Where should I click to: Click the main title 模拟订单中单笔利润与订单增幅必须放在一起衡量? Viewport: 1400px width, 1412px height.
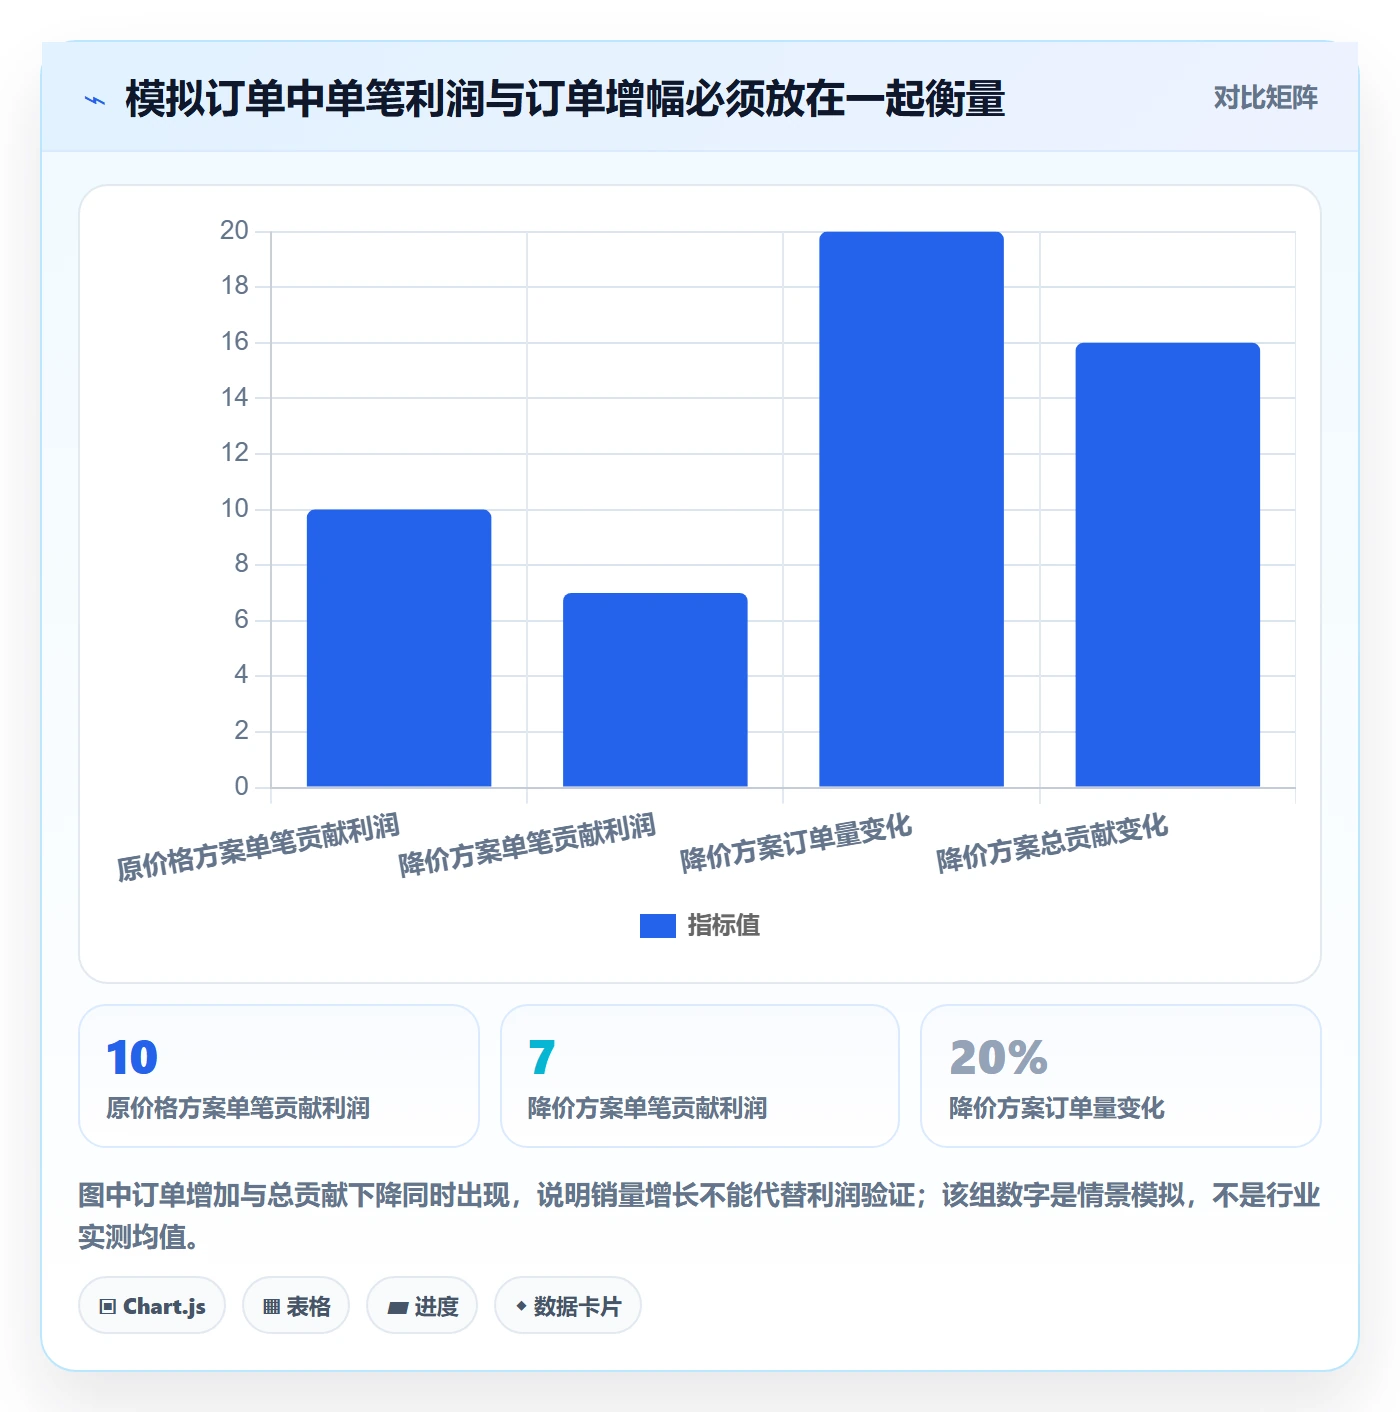(x=565, y=99)
